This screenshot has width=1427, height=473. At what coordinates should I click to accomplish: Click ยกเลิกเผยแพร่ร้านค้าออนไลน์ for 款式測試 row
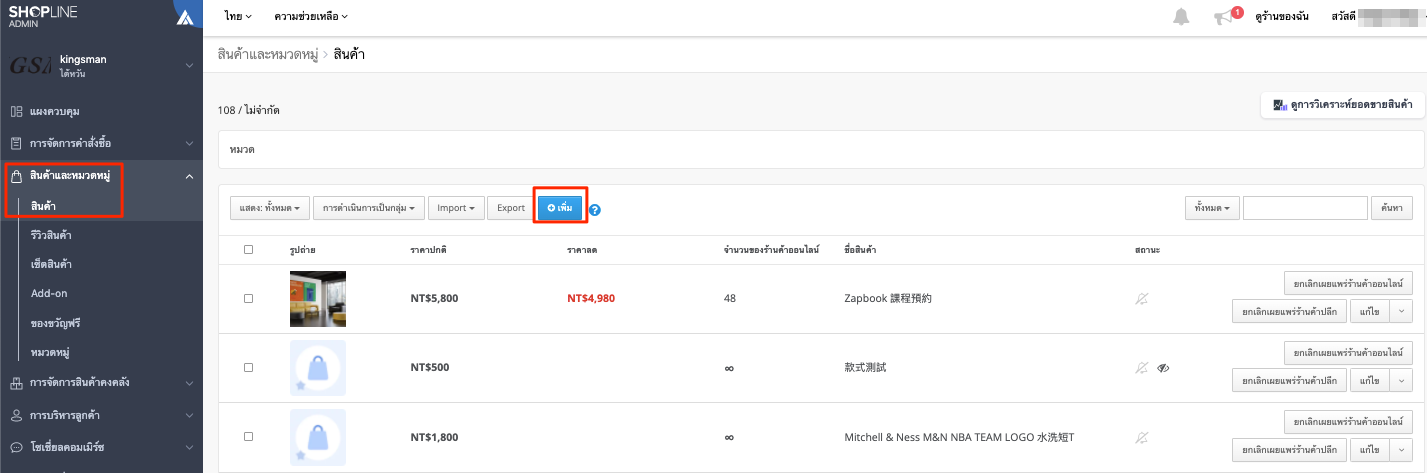1347,352
